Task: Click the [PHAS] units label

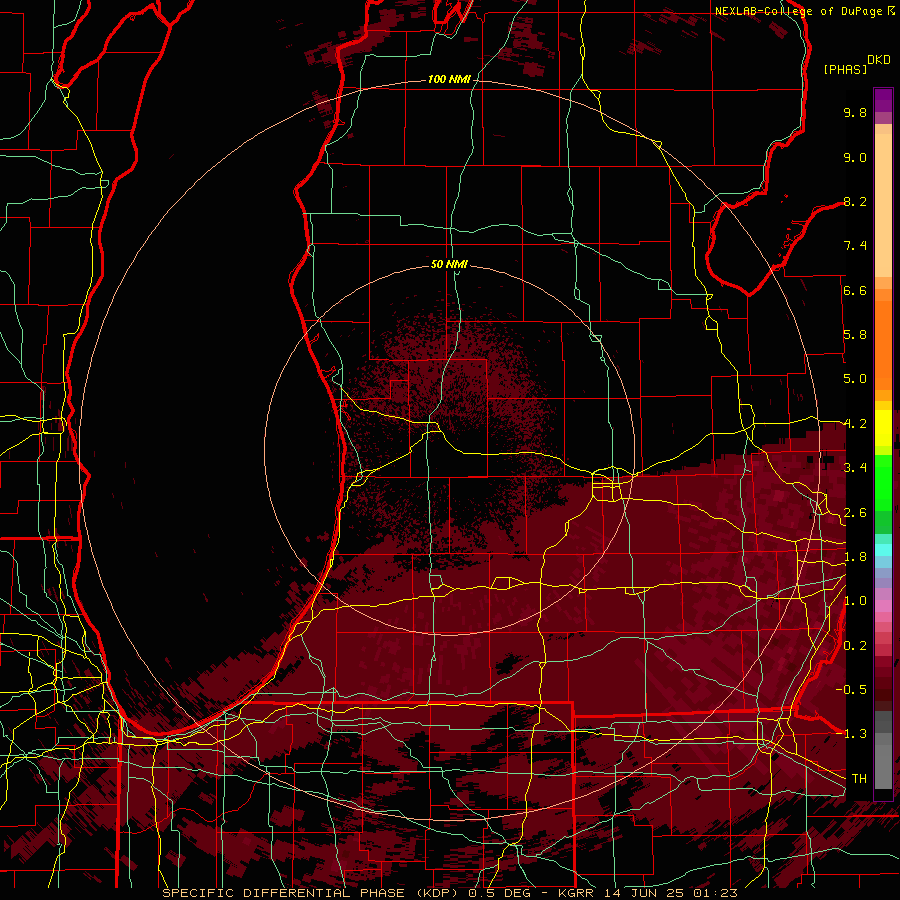Action: coord(845,70)
